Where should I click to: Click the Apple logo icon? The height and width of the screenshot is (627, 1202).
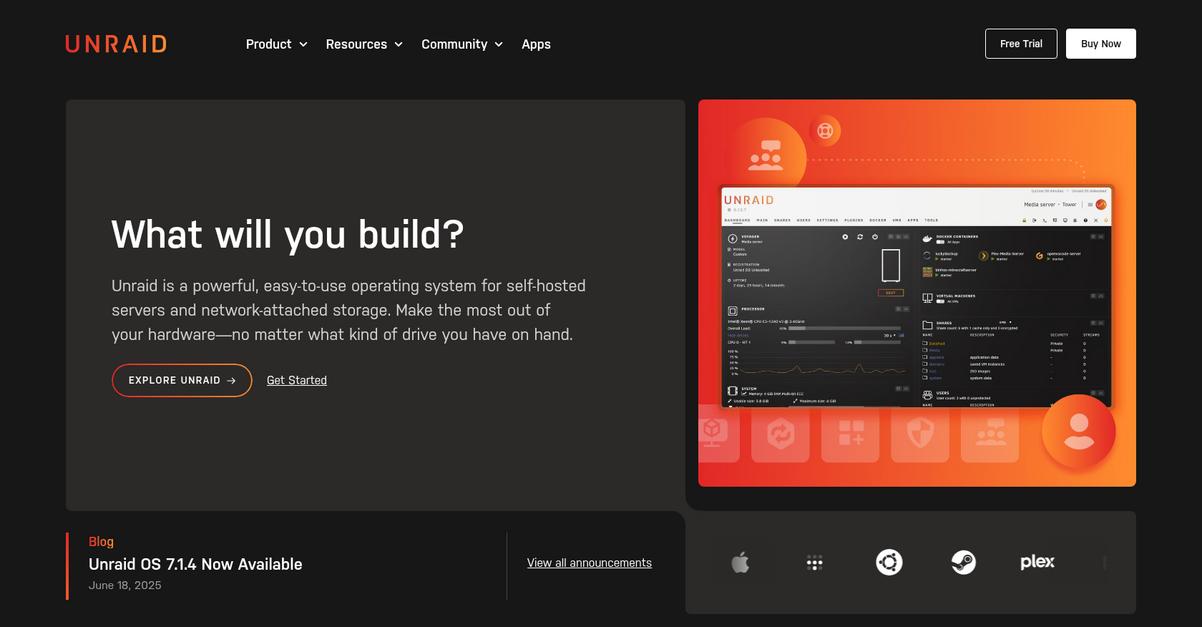tap(740, 563)
